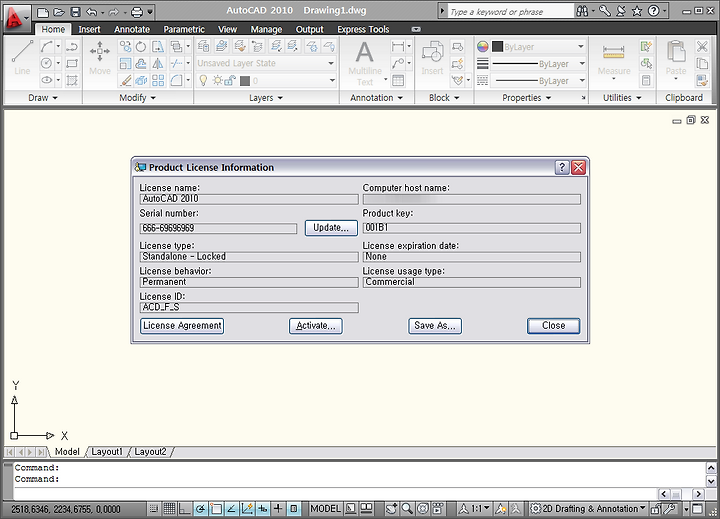Open the AutoCAD application menu logo
Viewport: 720px width, 519px height.
coord(16,18)
